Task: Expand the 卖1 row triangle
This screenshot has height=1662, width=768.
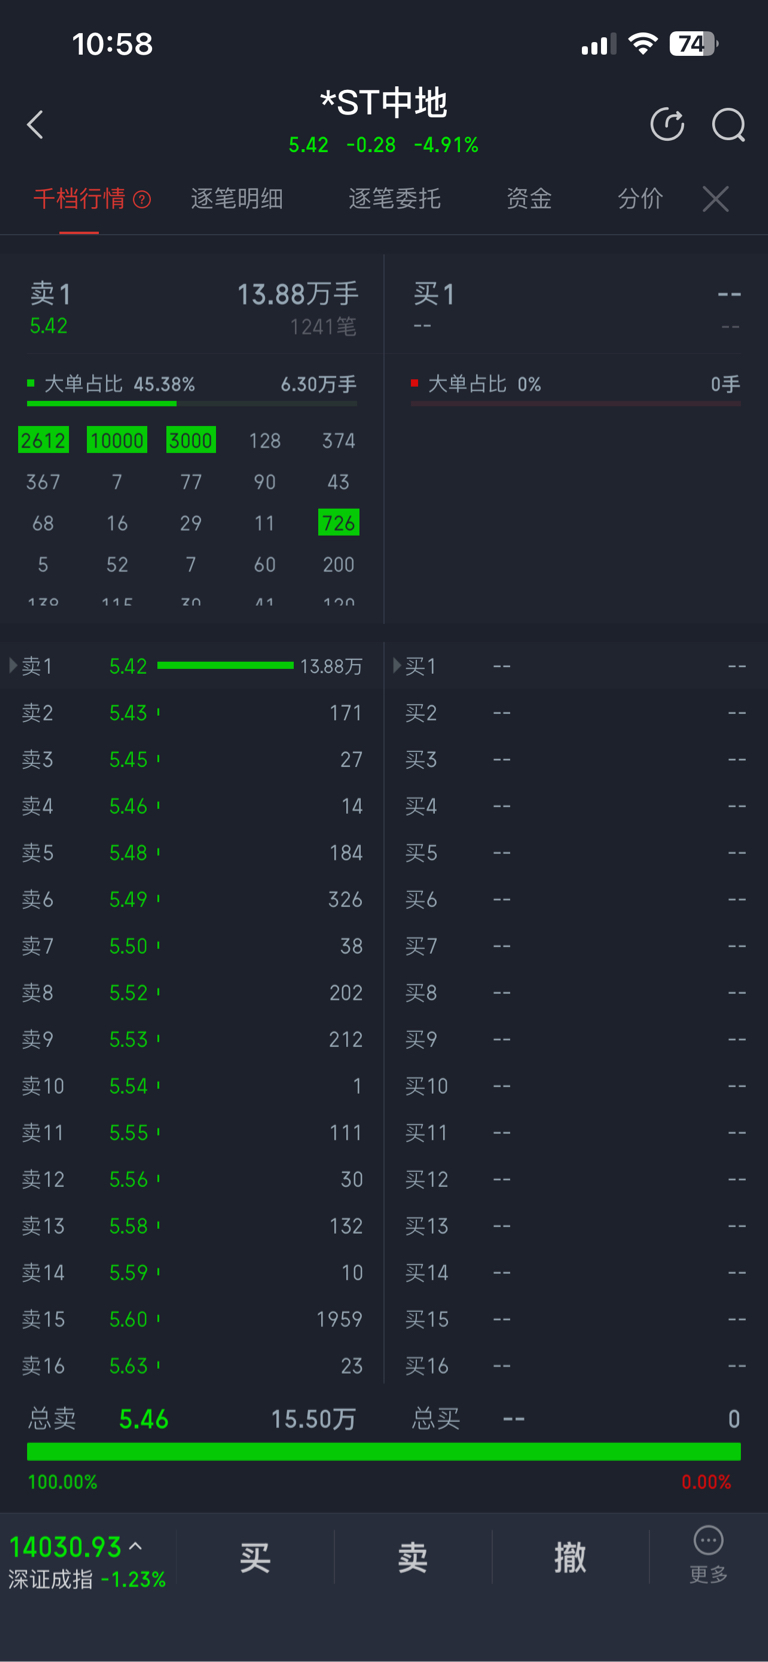Action: pos(13,666)
